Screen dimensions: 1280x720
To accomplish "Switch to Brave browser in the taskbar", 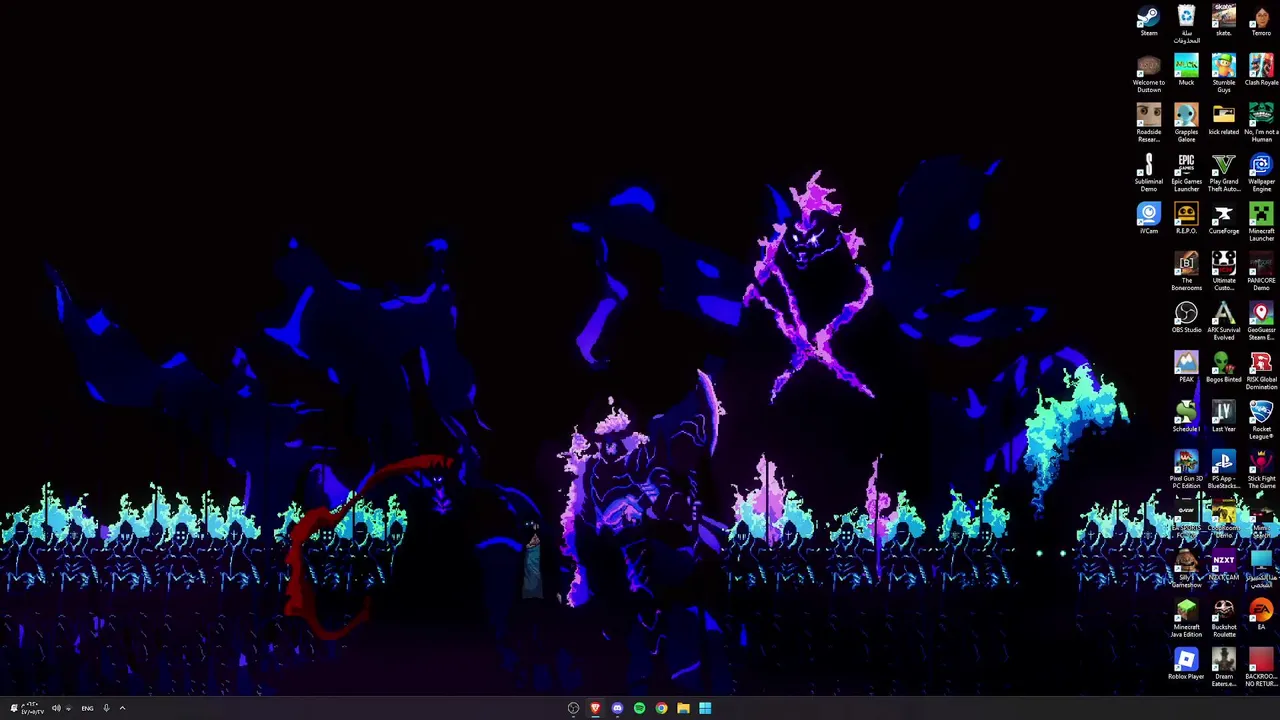I will [x=595, y=708].
